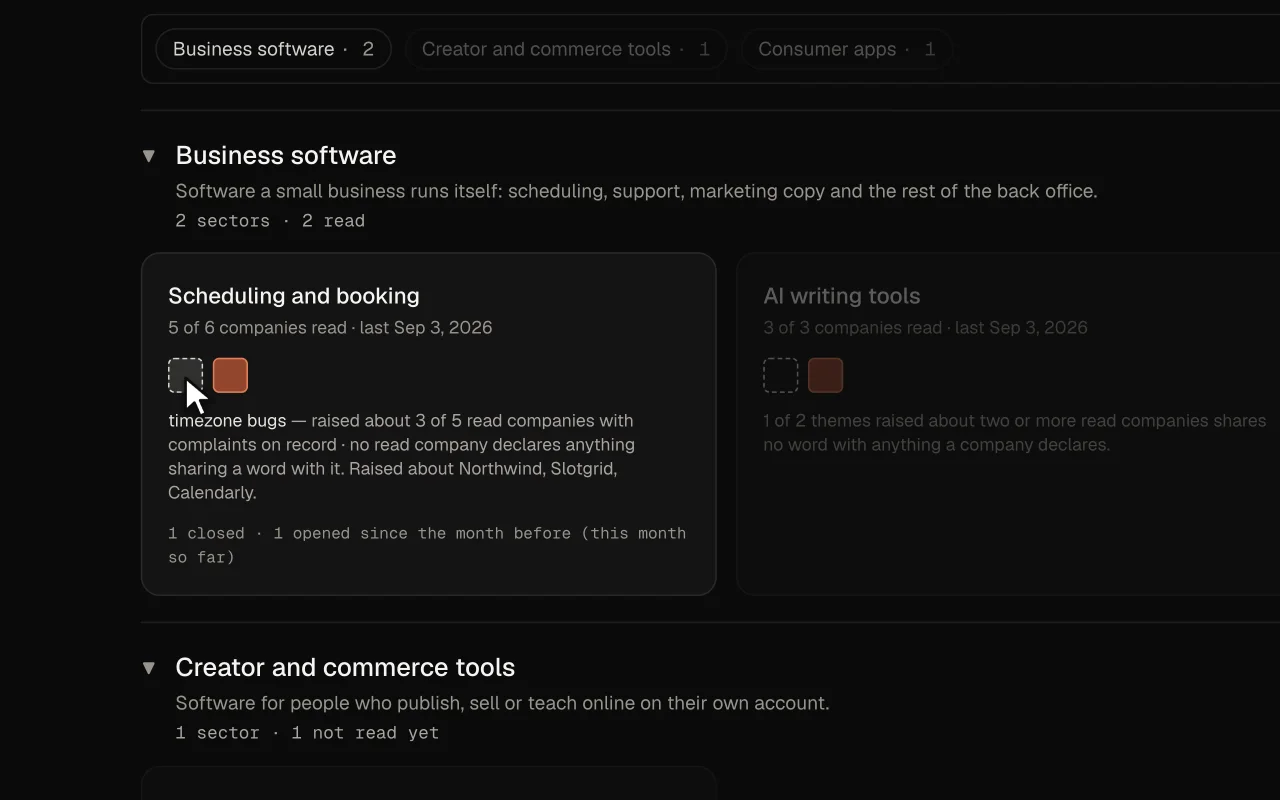Open the Scheduling and booking card title
1280x800 pixels.
coord(294,296)
